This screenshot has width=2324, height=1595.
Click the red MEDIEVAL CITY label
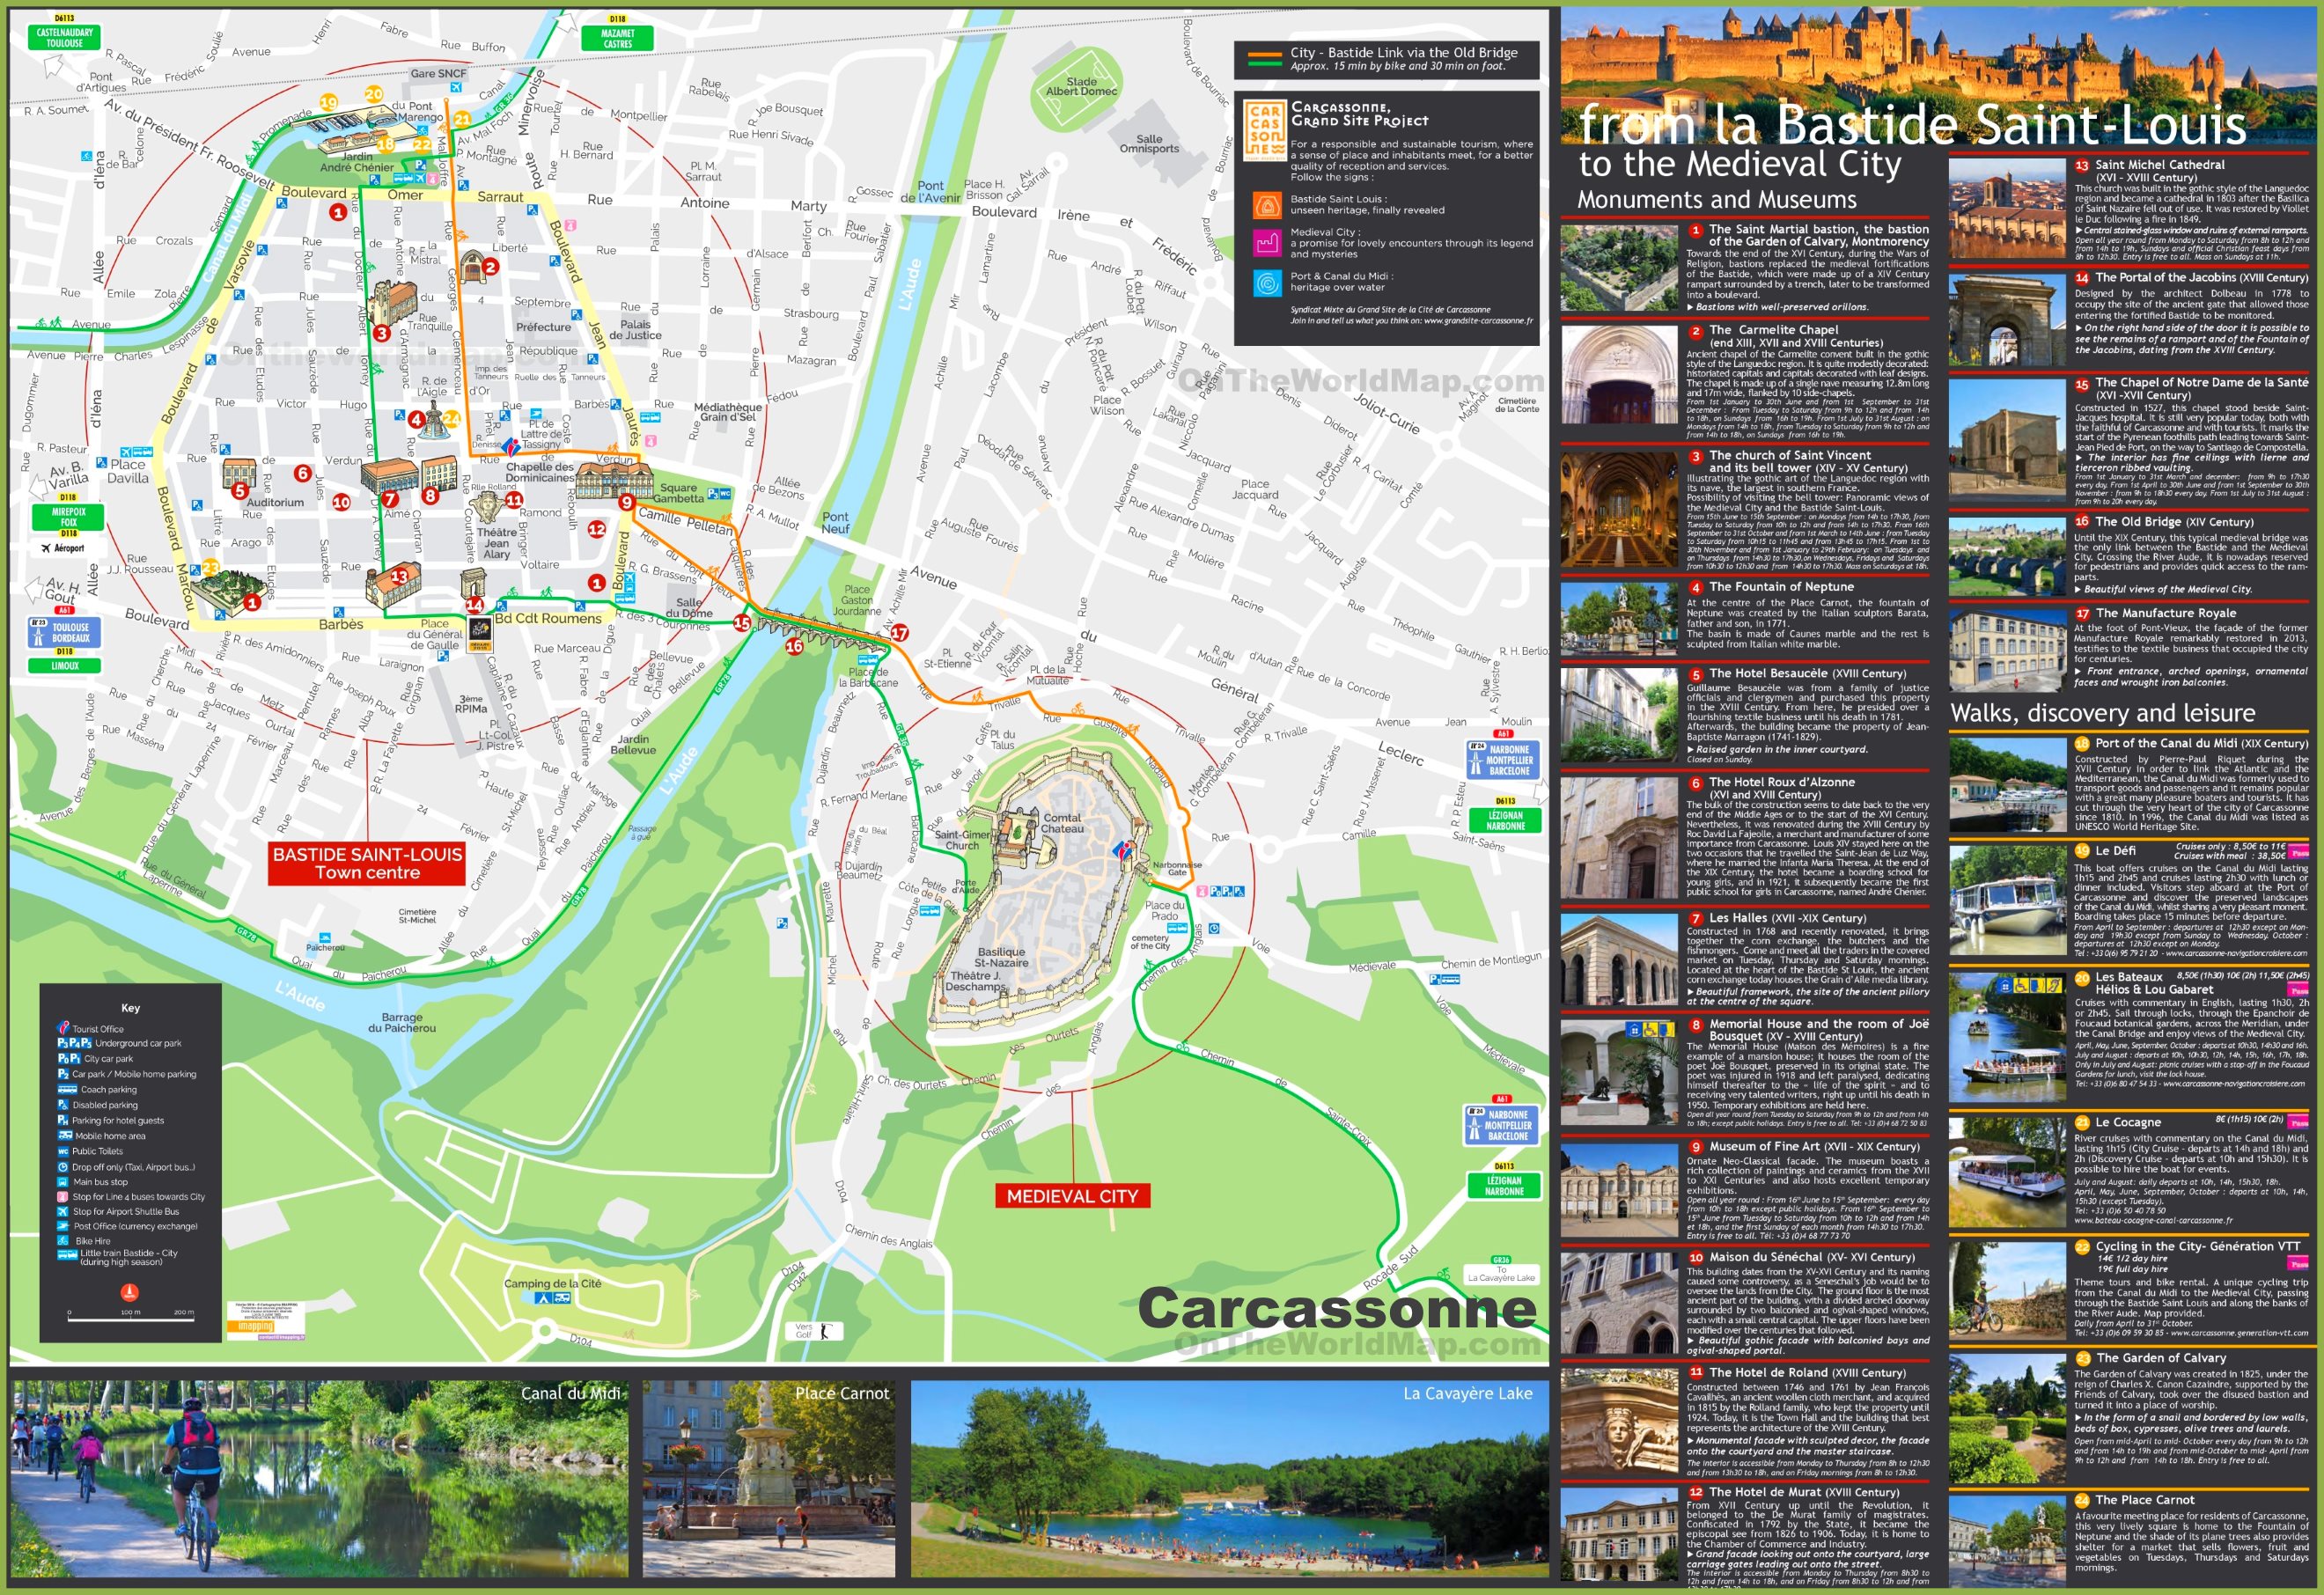pyautogui.click(x=1072, y=1196)
